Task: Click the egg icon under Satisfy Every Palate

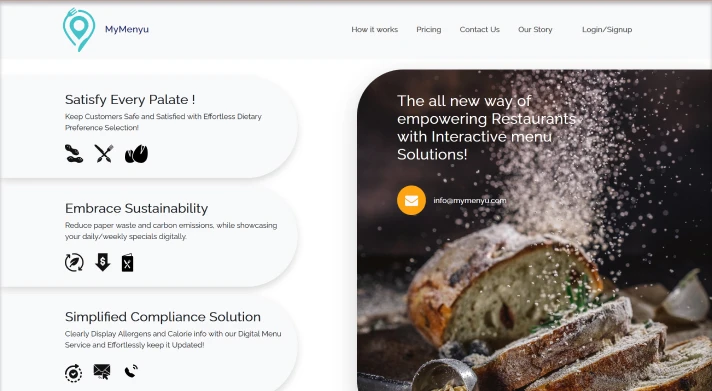Action: pyautogui.click(x=136, y=154)
